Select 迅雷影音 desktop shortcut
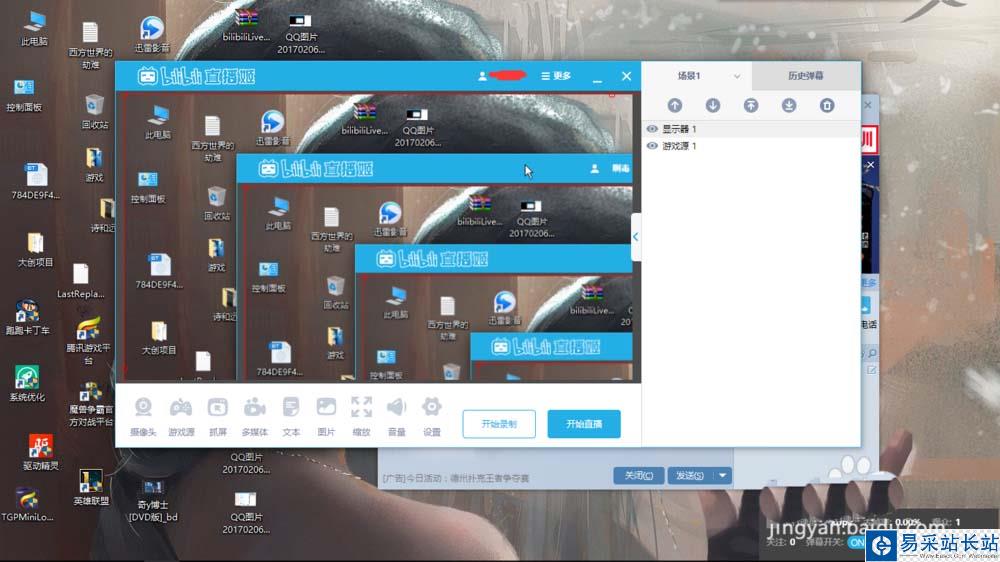Viewport: 1000px width, 562px height. coord(152,34)
